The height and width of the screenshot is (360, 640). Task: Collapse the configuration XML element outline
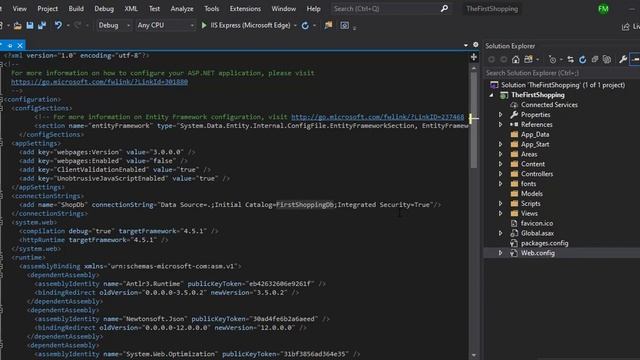point(2,100)
